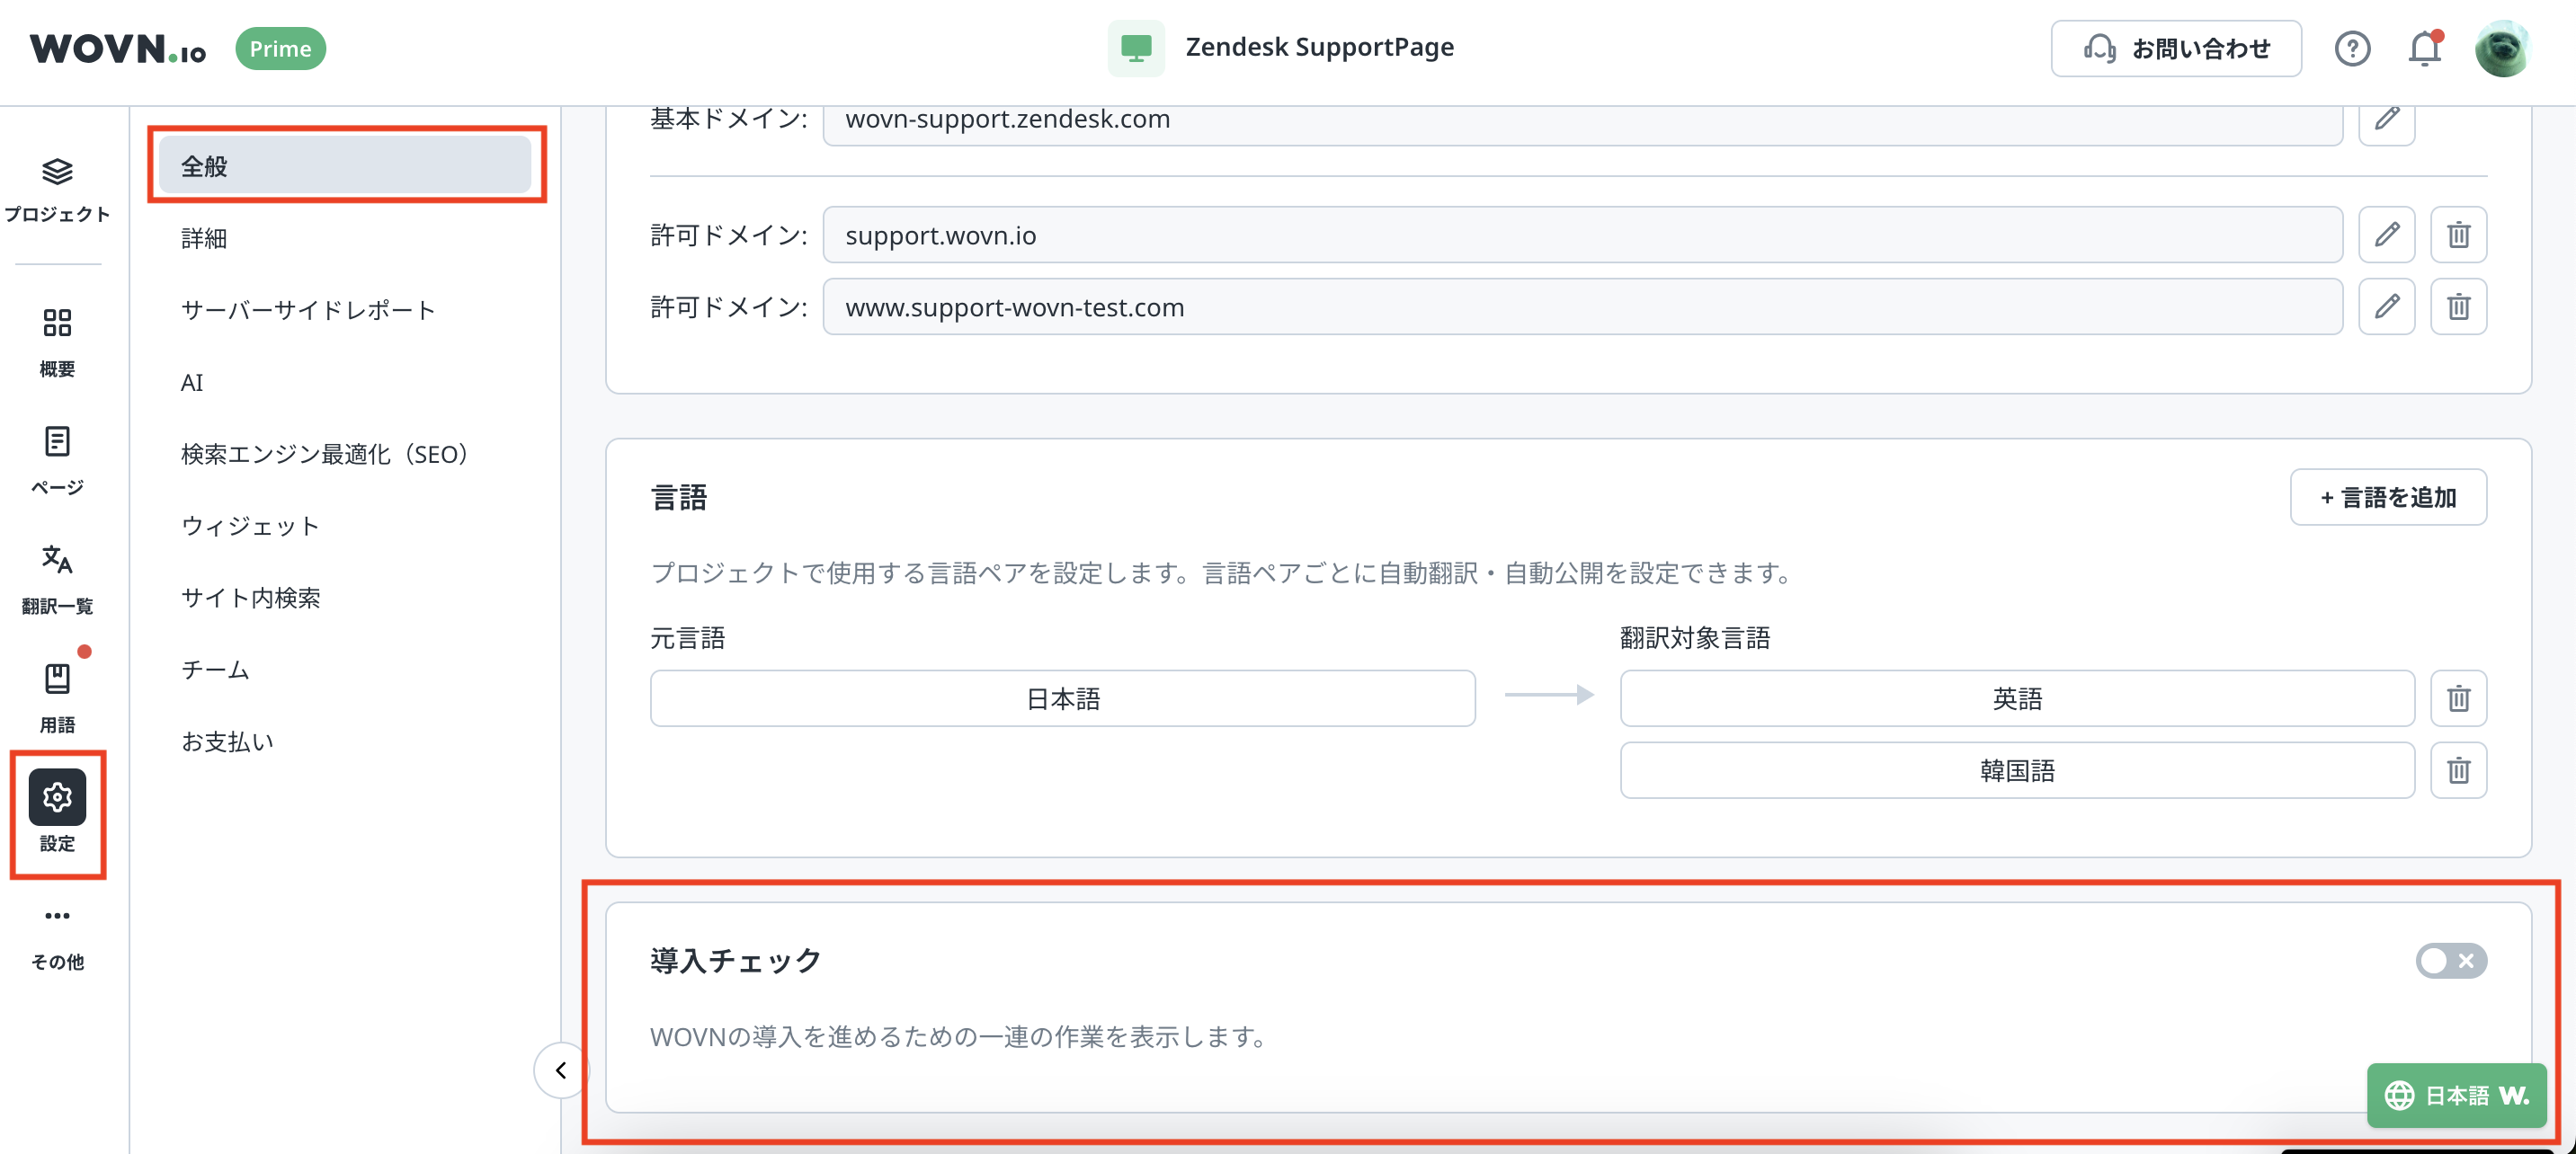Open the Overview (概要) dashboard icon
Image resolution: width=2576 pixels, height=1154 pixels.
57,323
